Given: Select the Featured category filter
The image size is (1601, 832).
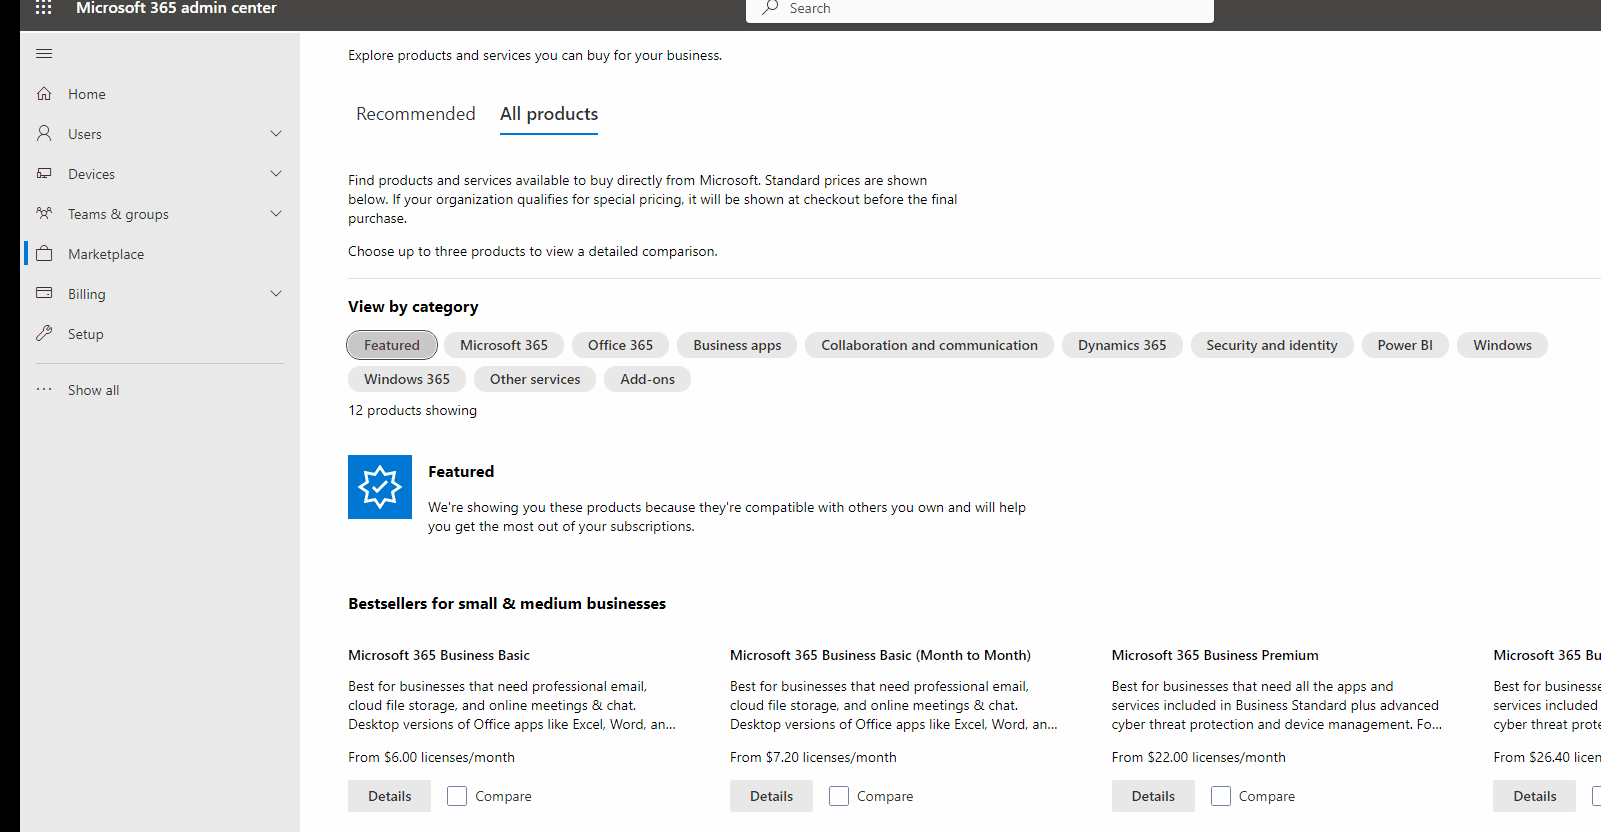Looking at the screenshot, I should pyautogui.click(x=392, y=345).
